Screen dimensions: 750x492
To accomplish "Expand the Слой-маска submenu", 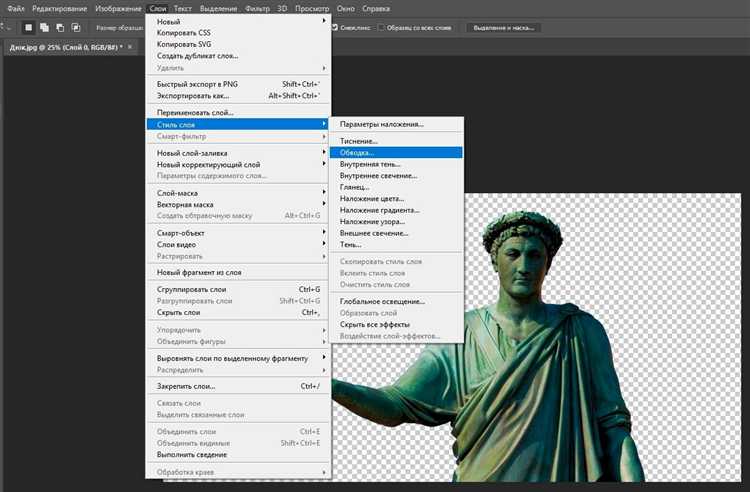I will [238, 193].
